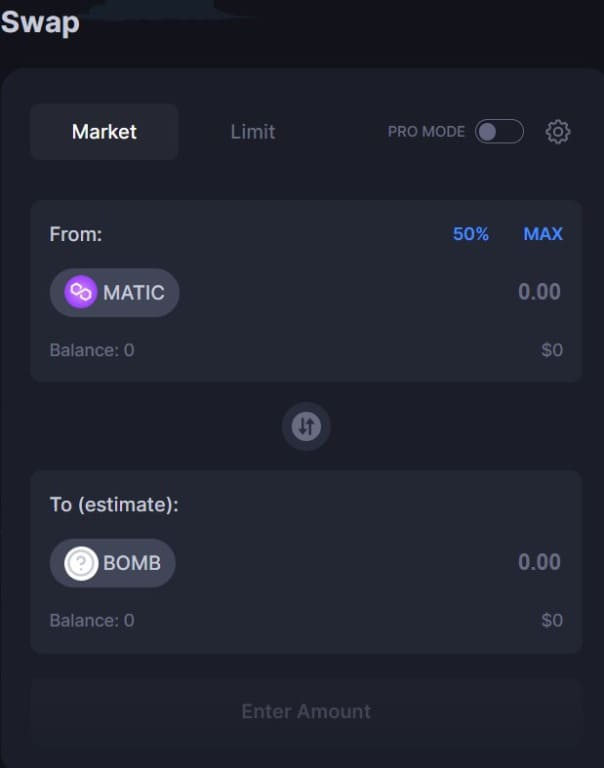Click the Swap page heading
The image size is (604, 768).
(x=40, y=23)
